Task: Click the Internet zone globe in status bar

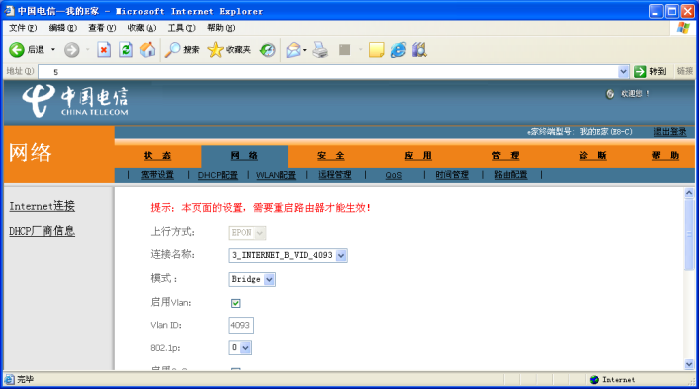Action: (594, 379)
